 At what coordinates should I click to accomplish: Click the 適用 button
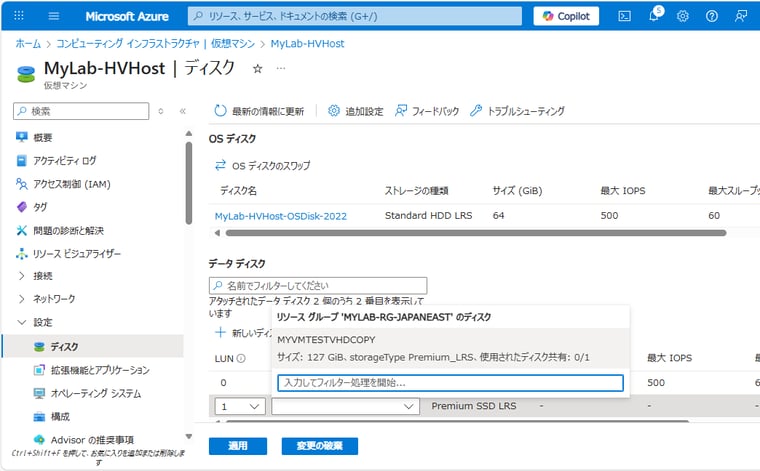pos(238,446)
